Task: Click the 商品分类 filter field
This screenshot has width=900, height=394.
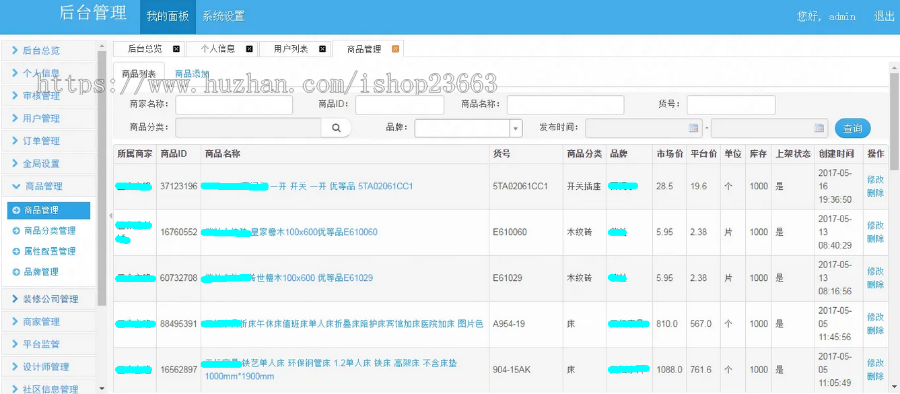Action: coord(249,128)
